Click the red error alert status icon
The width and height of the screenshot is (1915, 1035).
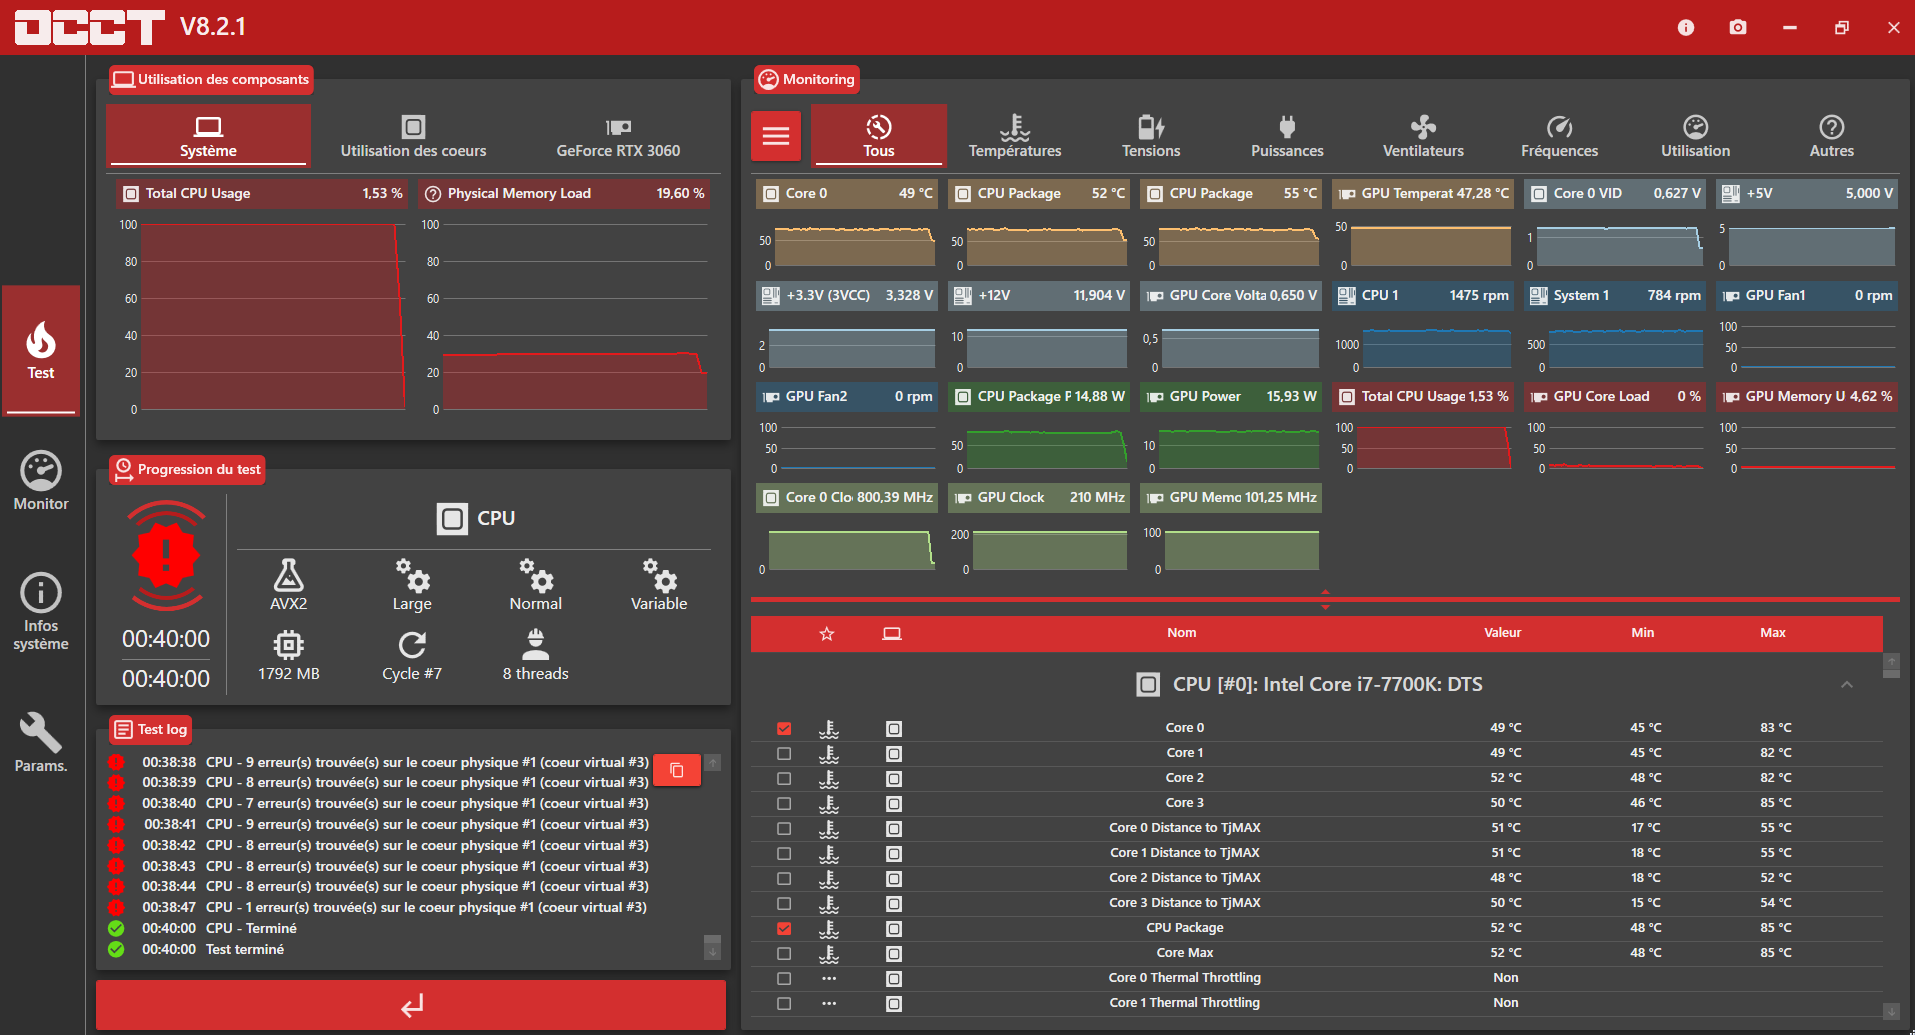[166, 555]
